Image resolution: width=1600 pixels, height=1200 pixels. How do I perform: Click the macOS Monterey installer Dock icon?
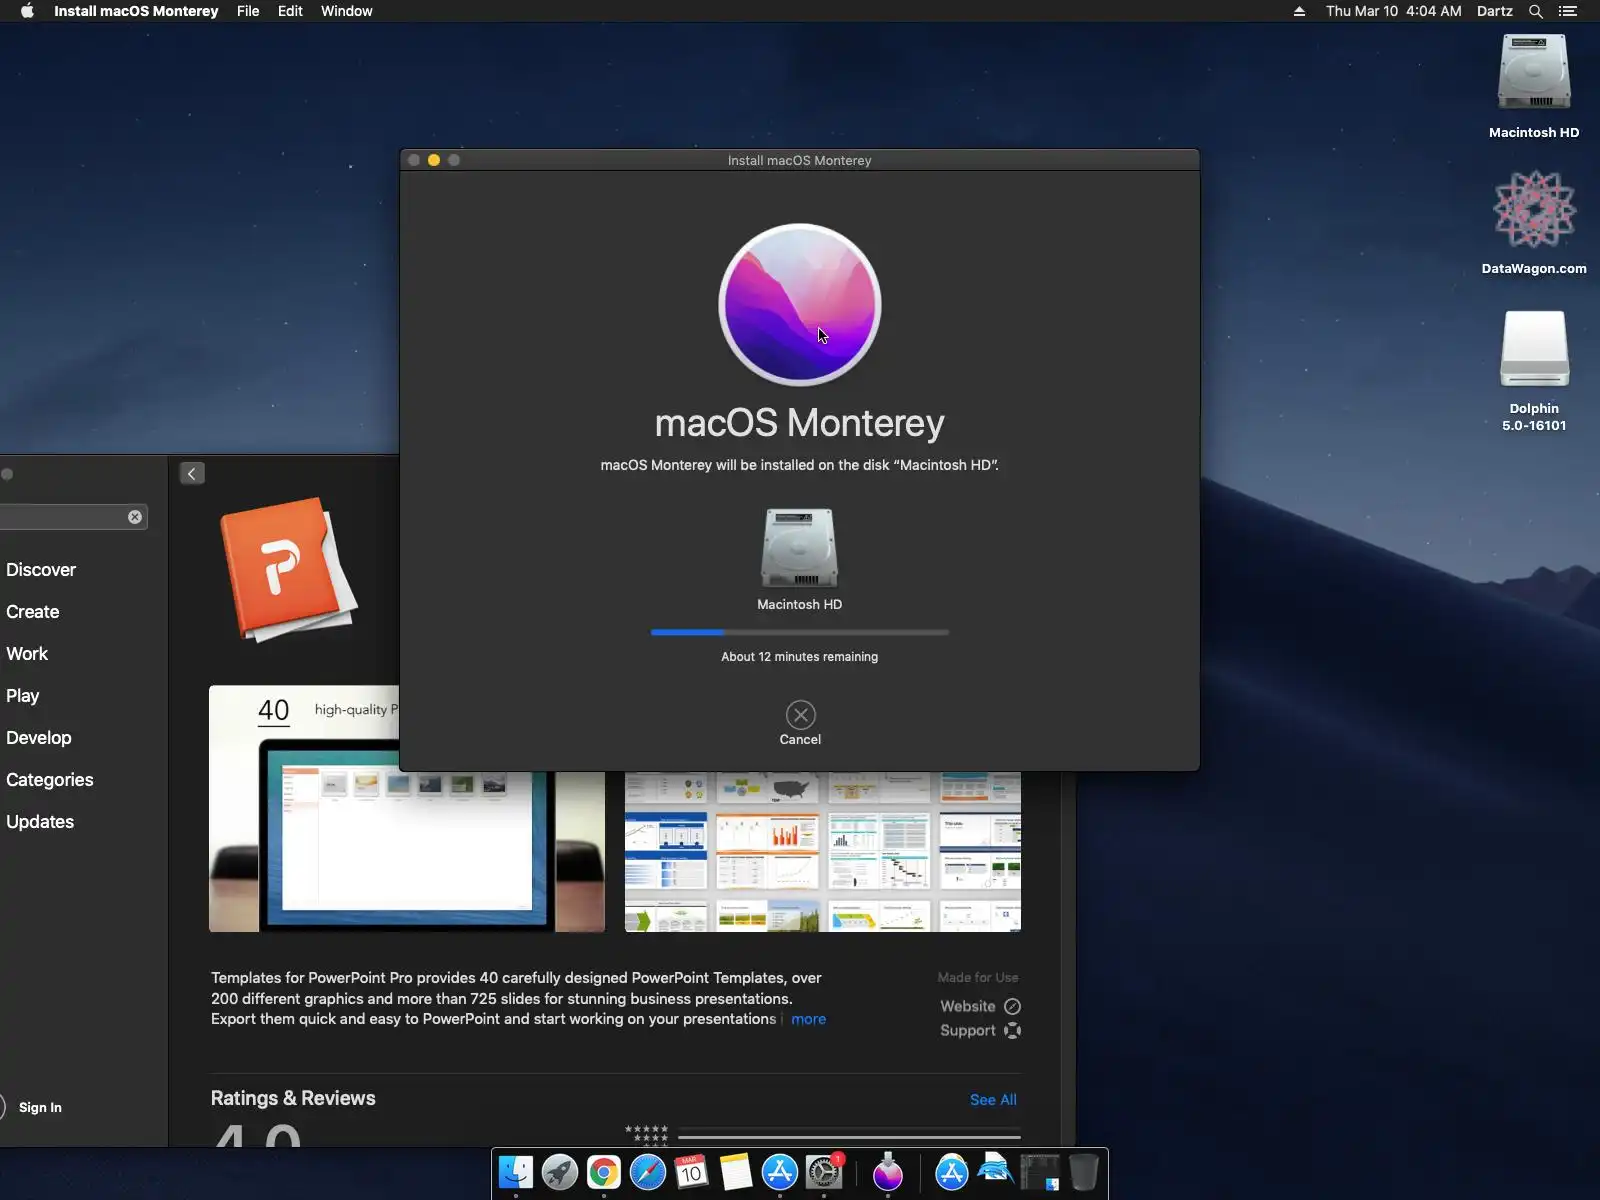(x=888, y=1172)
